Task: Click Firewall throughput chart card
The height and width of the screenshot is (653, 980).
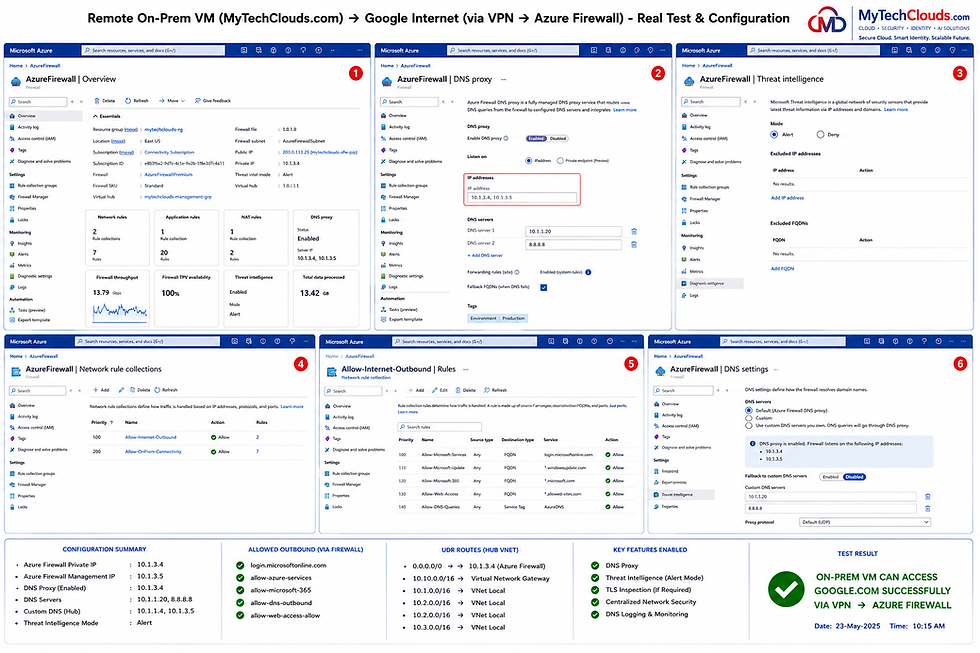Action: 117,298
